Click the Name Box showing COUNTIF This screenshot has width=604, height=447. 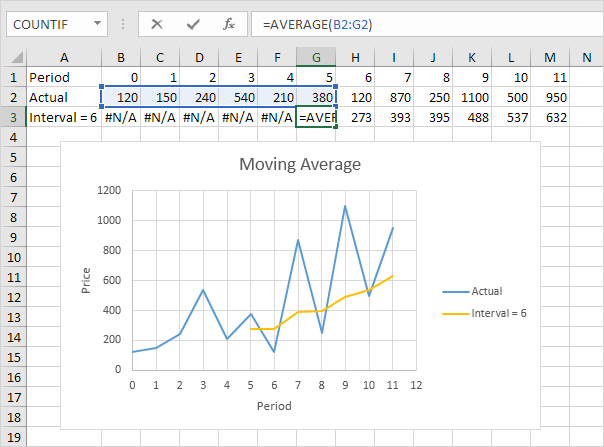pyautogui.click(x=45, y=22)
